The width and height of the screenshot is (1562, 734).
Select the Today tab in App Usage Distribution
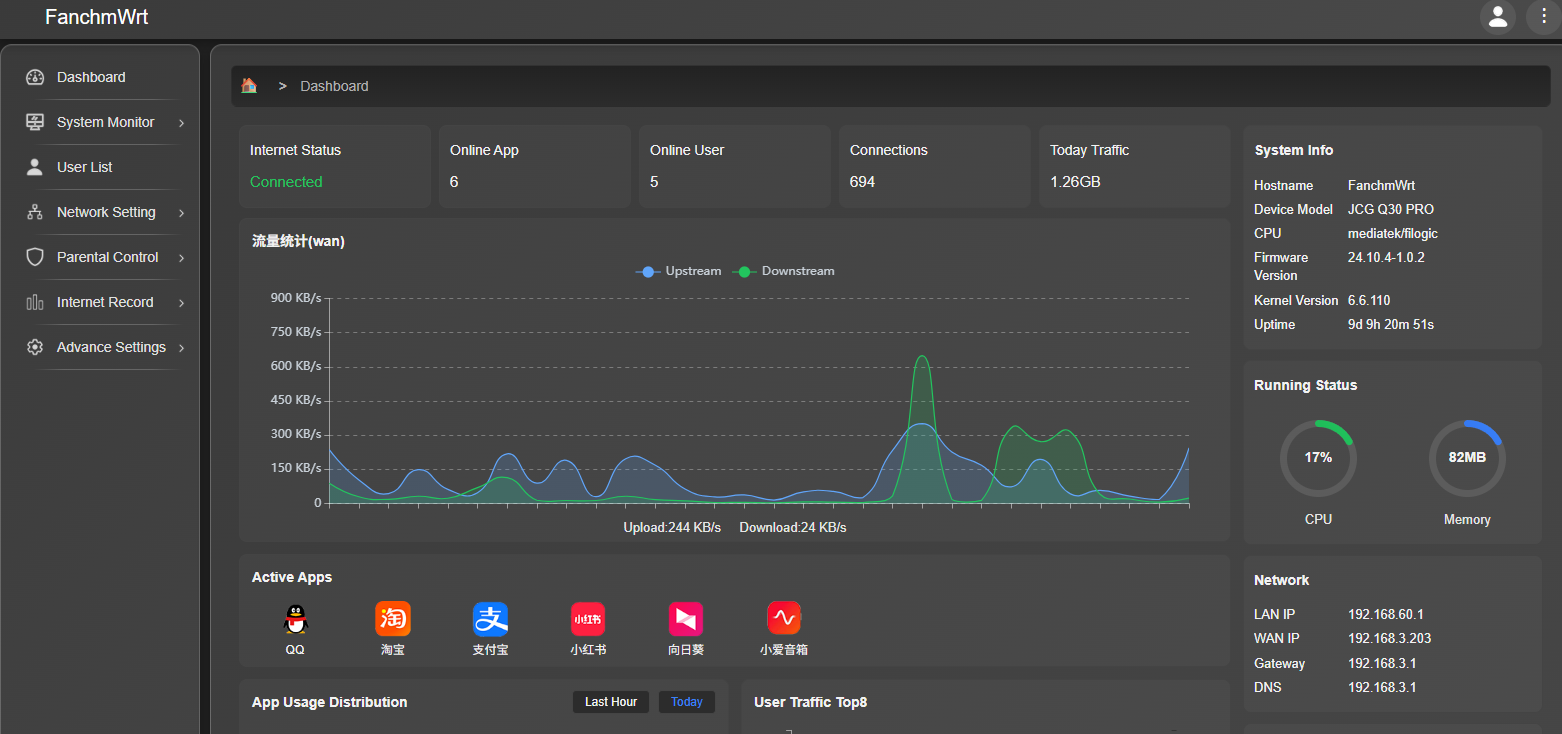(x=686, y=701)
